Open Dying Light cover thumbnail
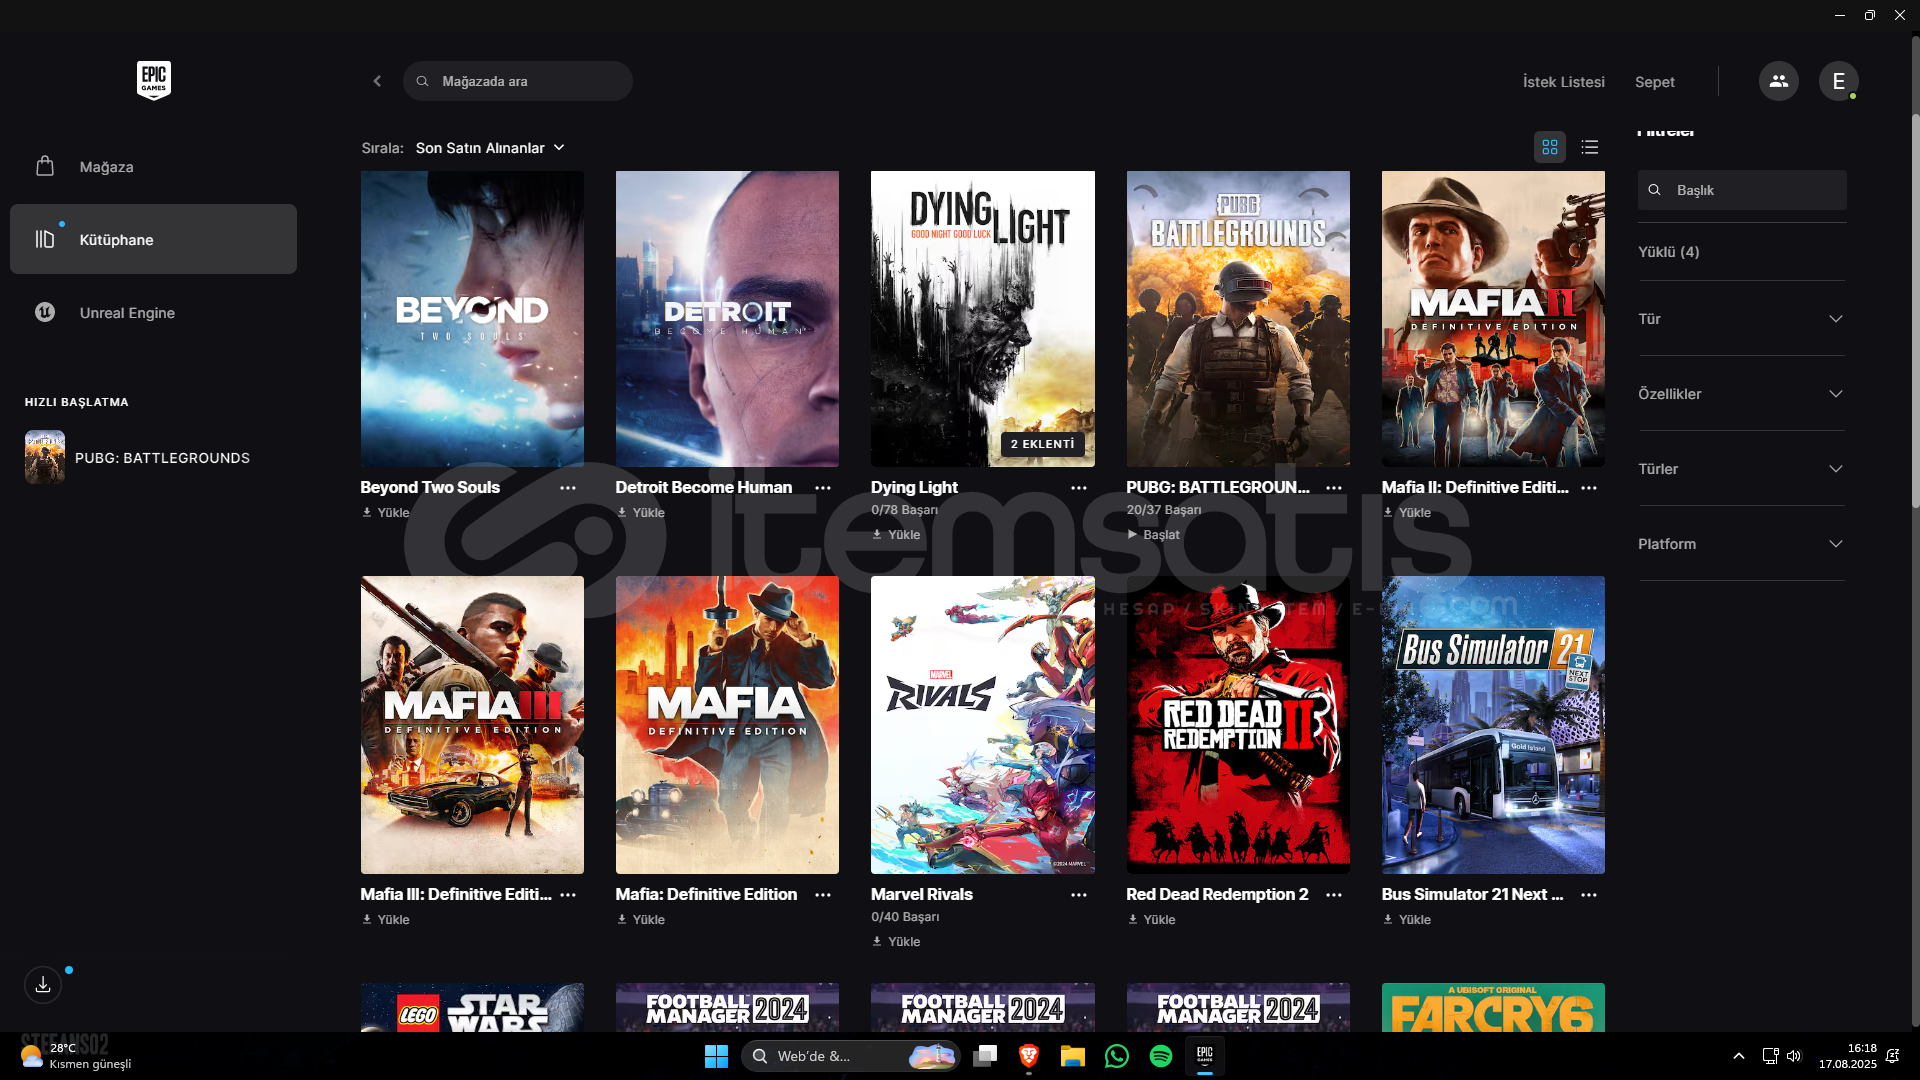This screenshot has height=1080, width=1920. pyautogui.click(x=983, y=318)
